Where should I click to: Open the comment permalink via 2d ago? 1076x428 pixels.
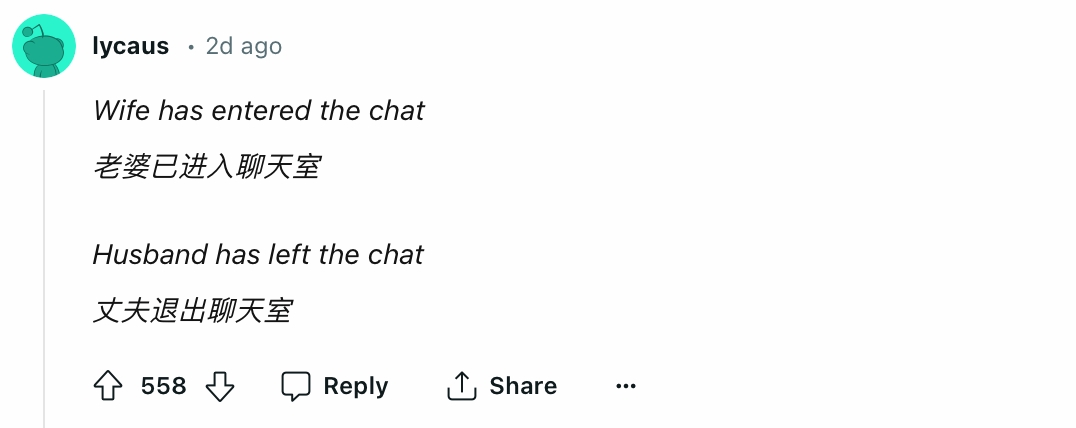click(244, 46)
